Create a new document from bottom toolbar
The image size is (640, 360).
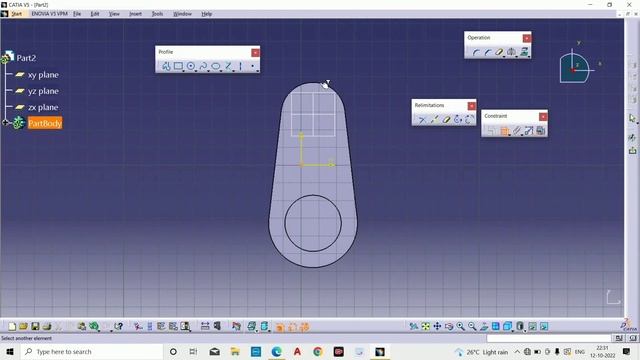coord(12,326)
